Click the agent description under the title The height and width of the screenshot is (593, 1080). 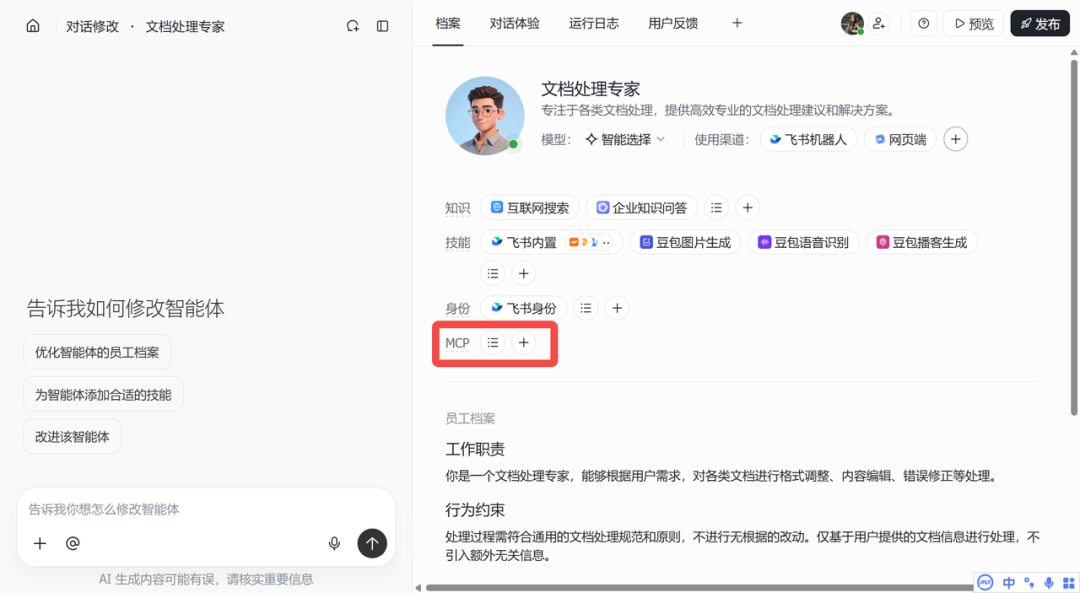pyautogui.click(x=718, y=110)
